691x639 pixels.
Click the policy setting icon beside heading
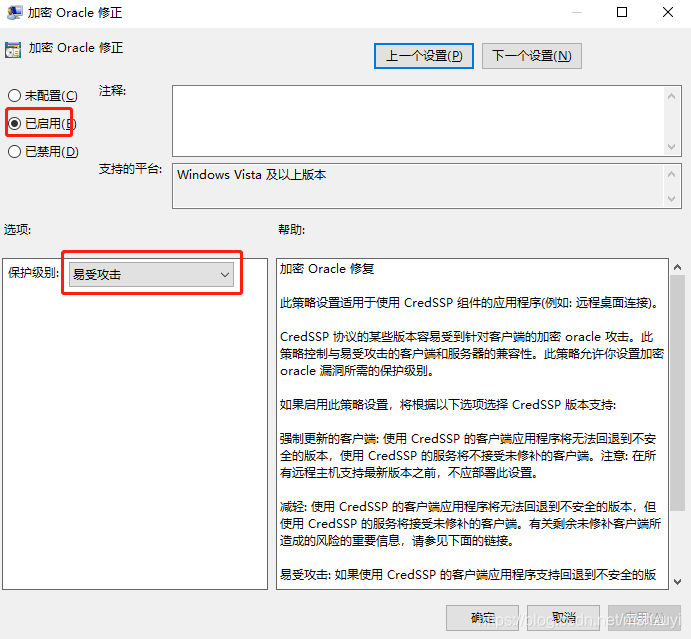click(13, 50)
